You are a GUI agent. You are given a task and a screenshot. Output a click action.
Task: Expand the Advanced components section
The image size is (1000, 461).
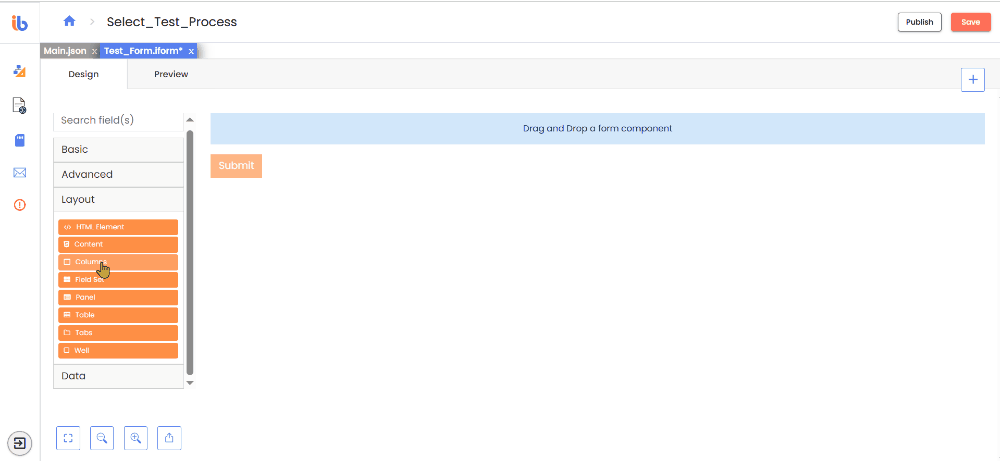point(118,174)
